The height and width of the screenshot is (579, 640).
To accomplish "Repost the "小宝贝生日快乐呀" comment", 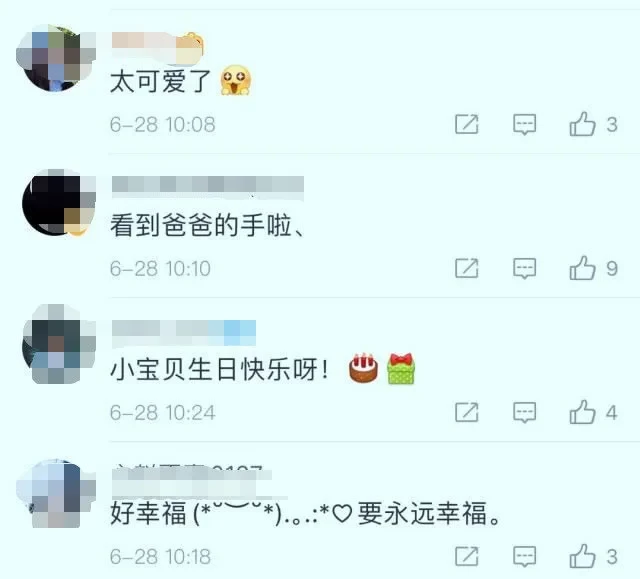I will pyautogui.click(x=467, y=412).
